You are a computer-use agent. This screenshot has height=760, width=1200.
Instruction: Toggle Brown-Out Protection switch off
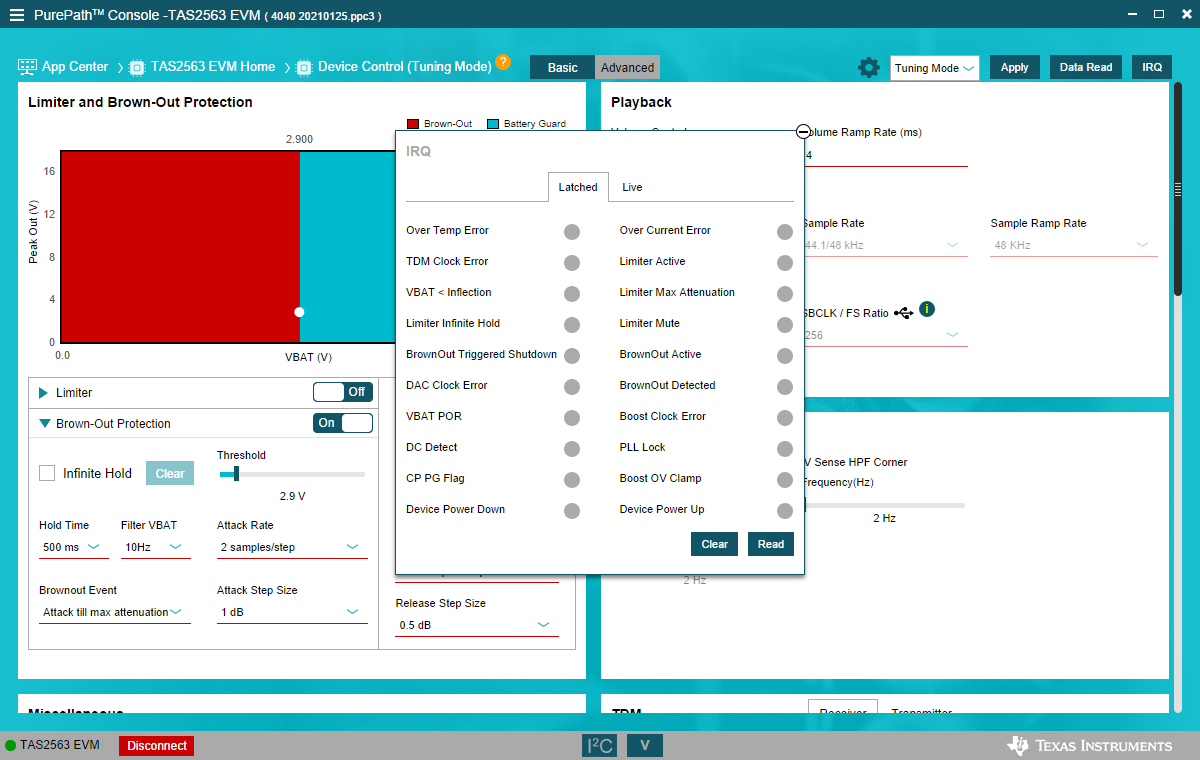(343, 423)
